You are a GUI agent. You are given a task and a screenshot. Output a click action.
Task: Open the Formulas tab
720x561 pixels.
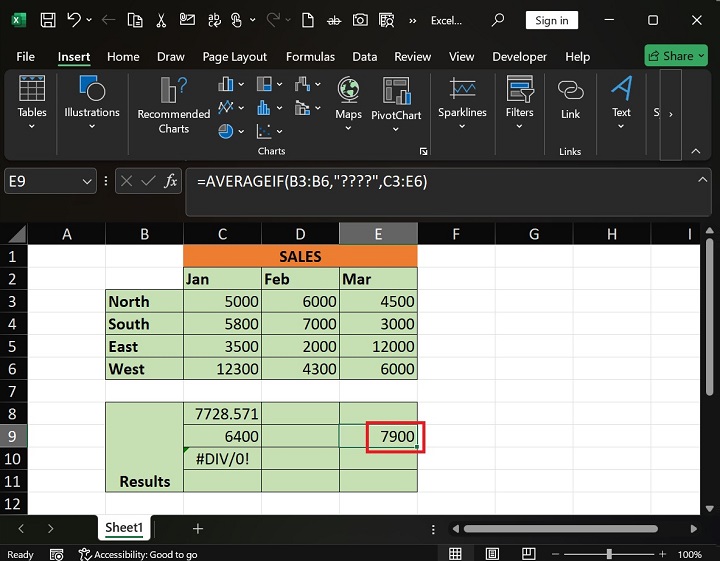point(310,57)
